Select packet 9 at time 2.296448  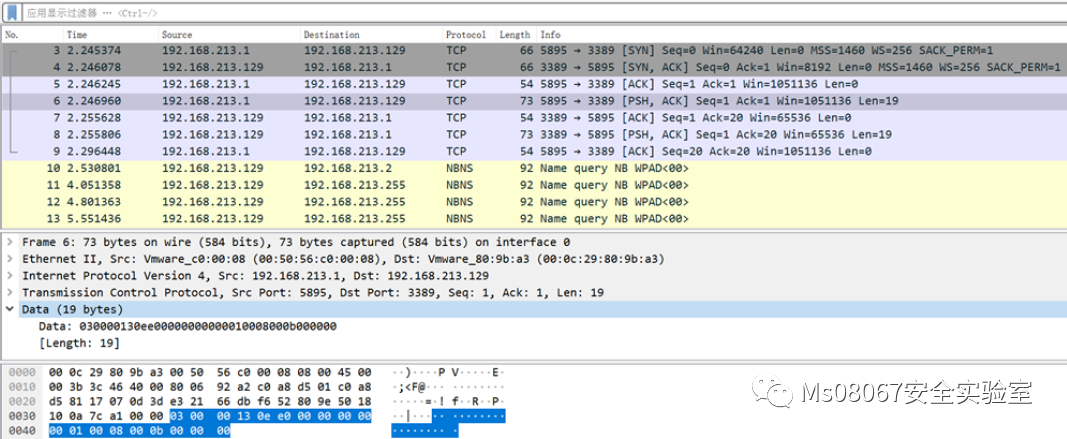(x=534, y=151)
